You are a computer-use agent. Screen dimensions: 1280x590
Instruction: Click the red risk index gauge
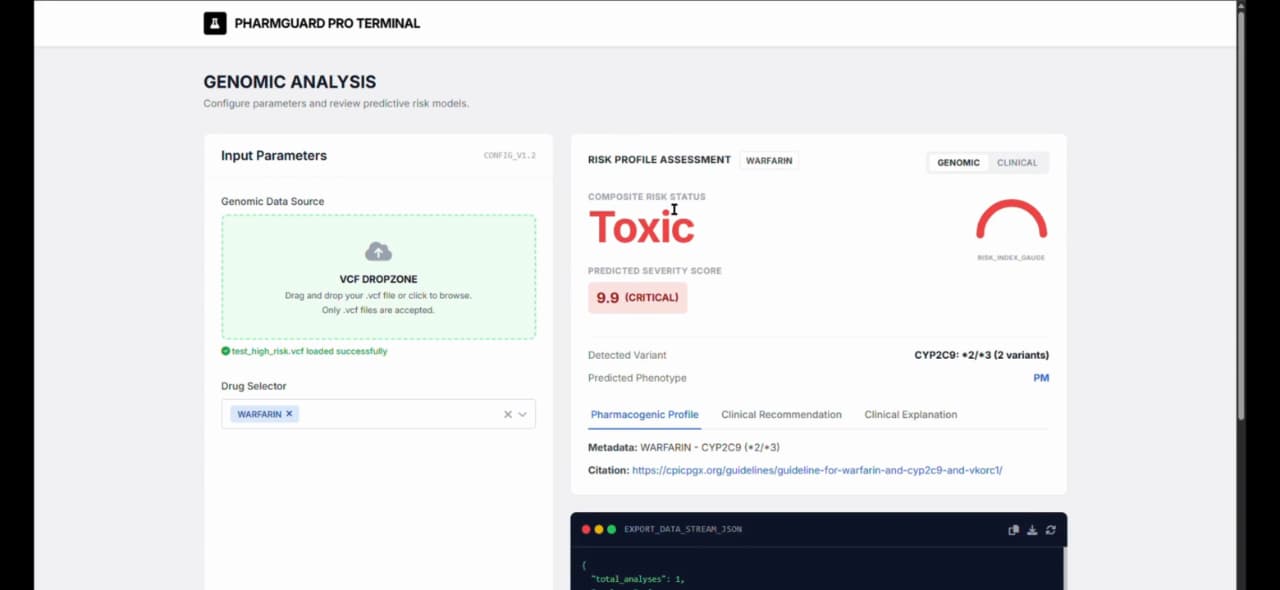(x=1011, y=220)
